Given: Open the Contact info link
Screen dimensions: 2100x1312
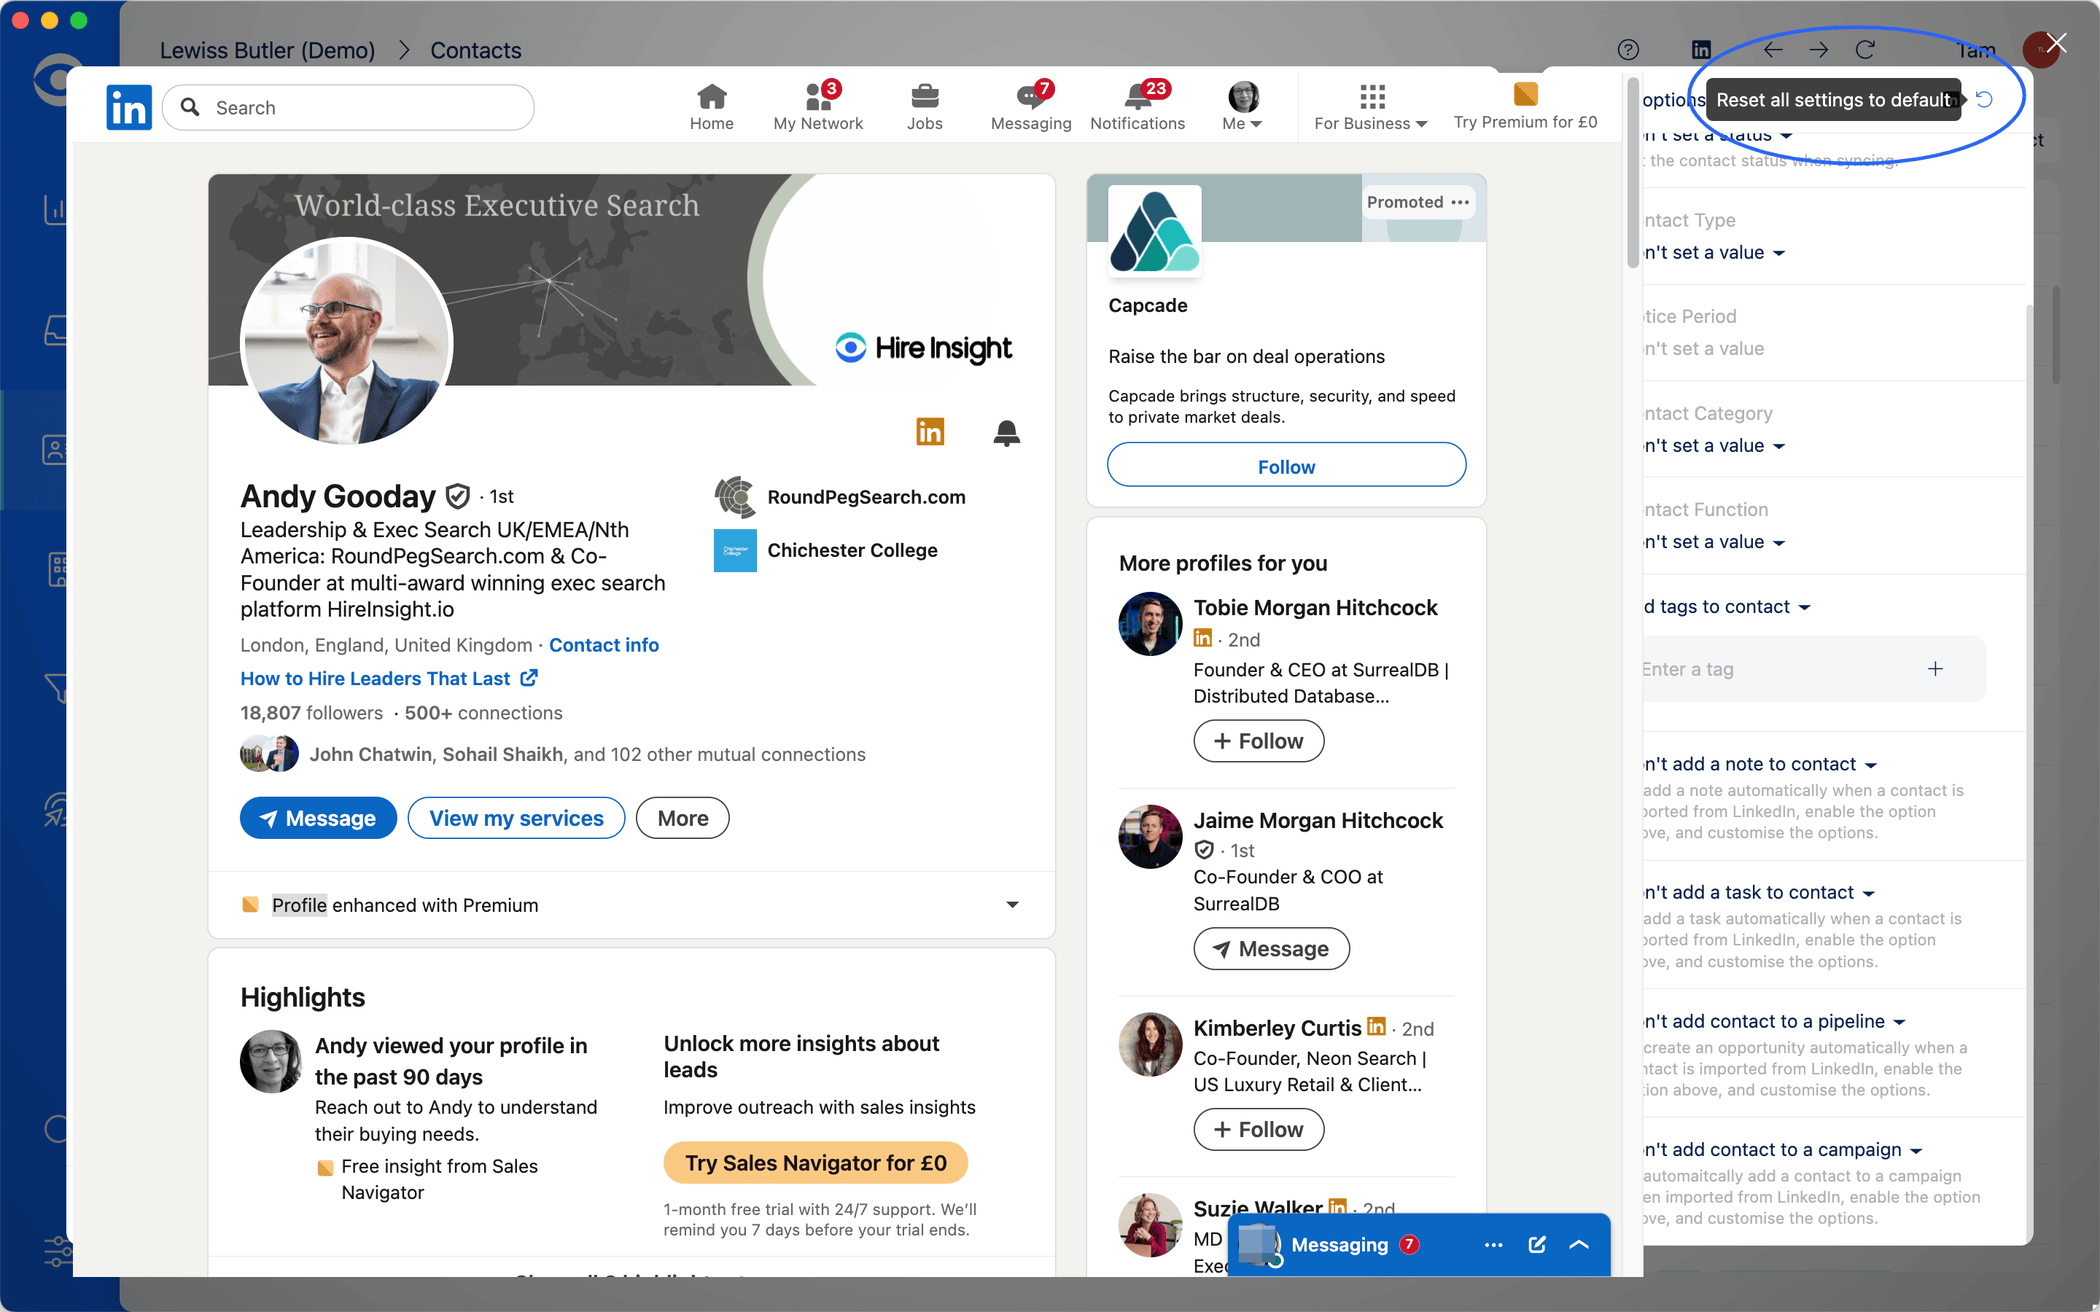Looking at the screenshot, I should click(x=604, y=645).
